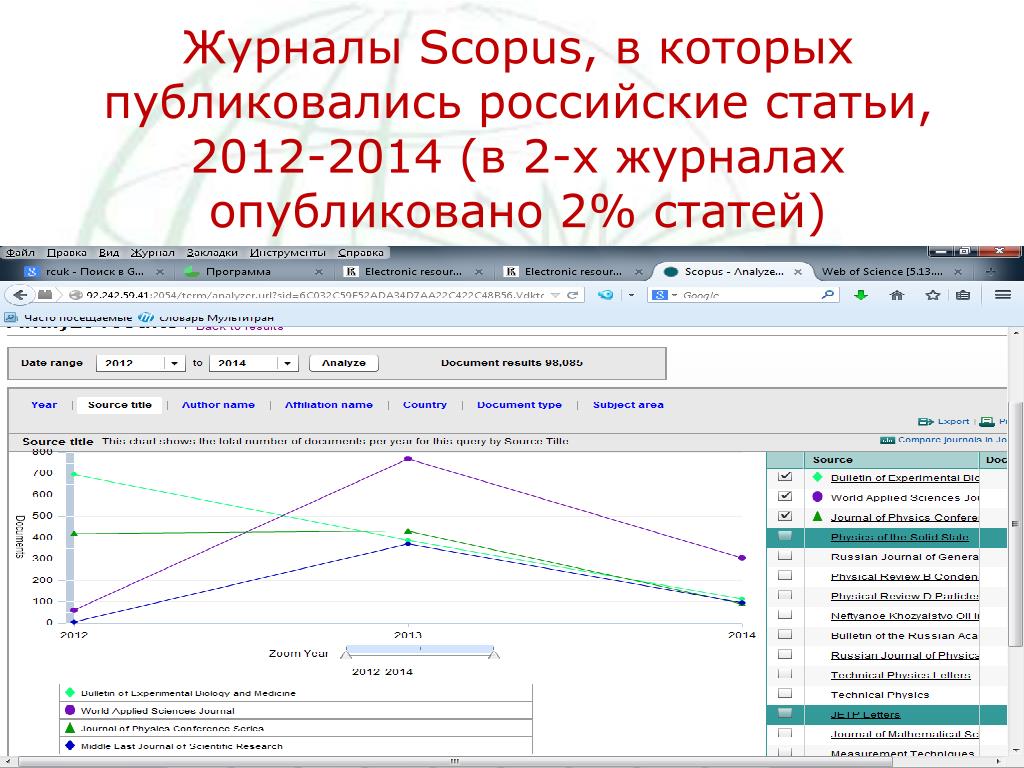Switch to the Subject area tab
This screenshot has width=1024, height=768.
click(x=628, y=405)
